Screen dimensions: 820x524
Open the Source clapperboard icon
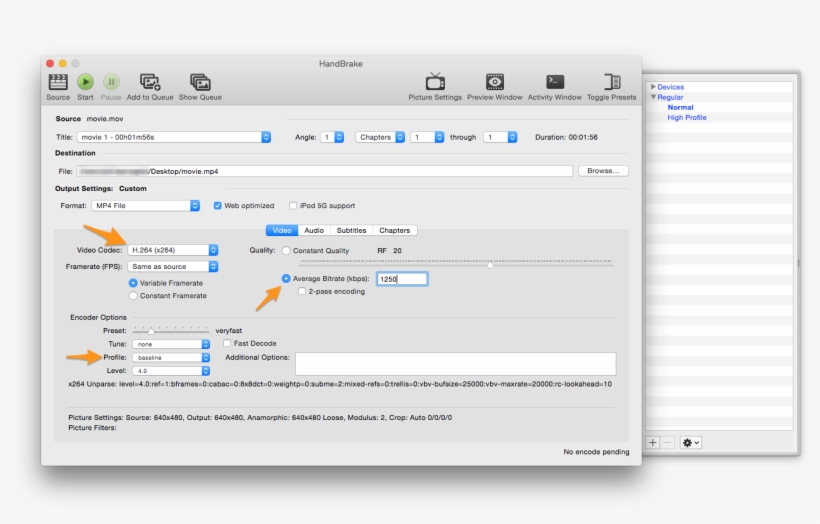(58, 82)
